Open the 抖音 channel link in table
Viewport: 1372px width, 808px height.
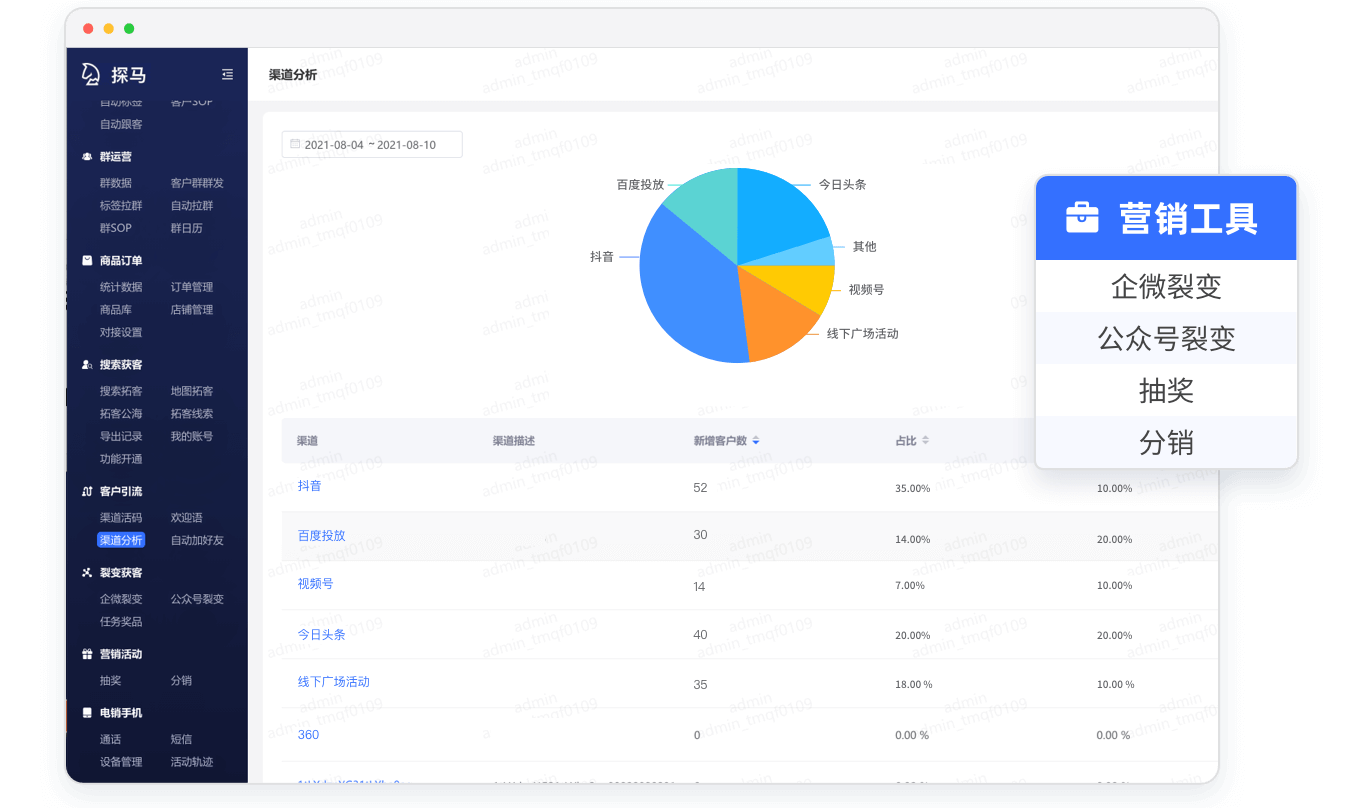(x=310, y=486)
